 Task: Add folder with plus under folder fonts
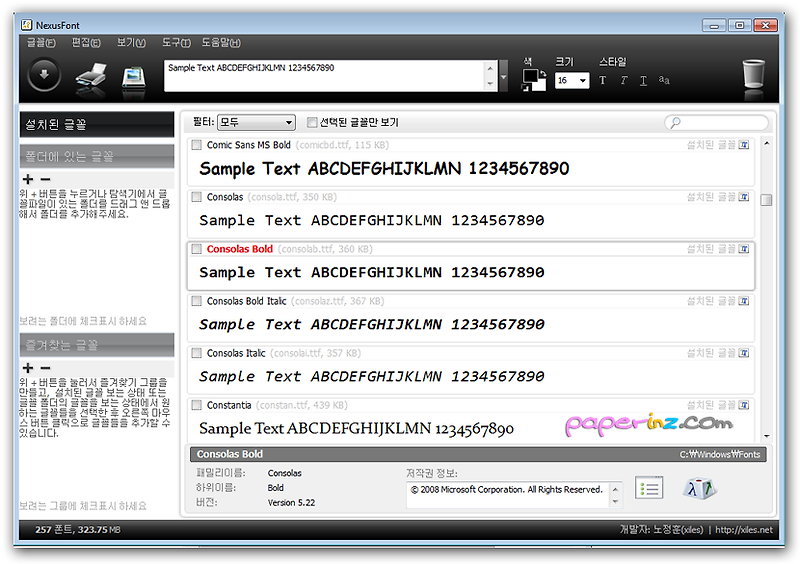point(28,179)
